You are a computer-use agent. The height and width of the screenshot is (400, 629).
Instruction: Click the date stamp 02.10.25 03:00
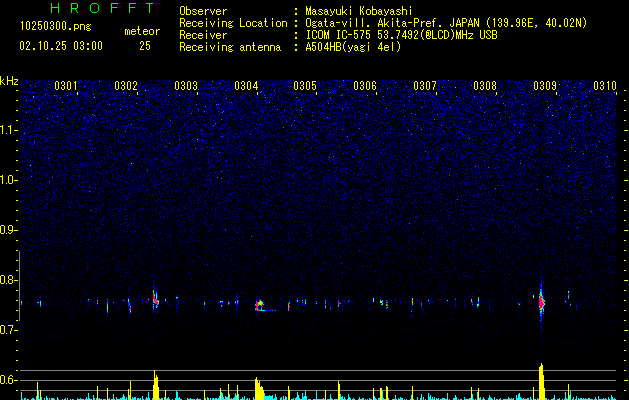(61, 46)
